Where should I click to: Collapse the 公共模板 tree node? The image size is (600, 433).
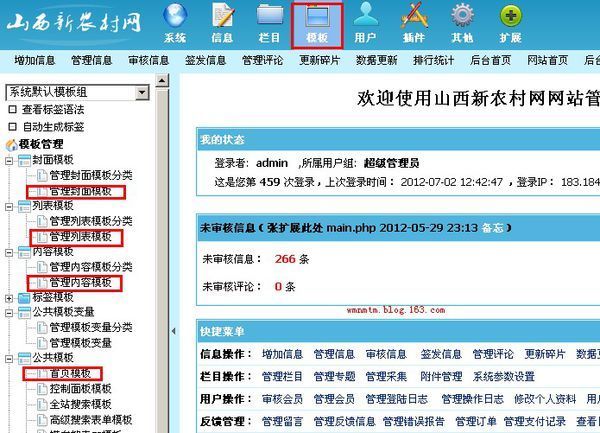point(9,359)
